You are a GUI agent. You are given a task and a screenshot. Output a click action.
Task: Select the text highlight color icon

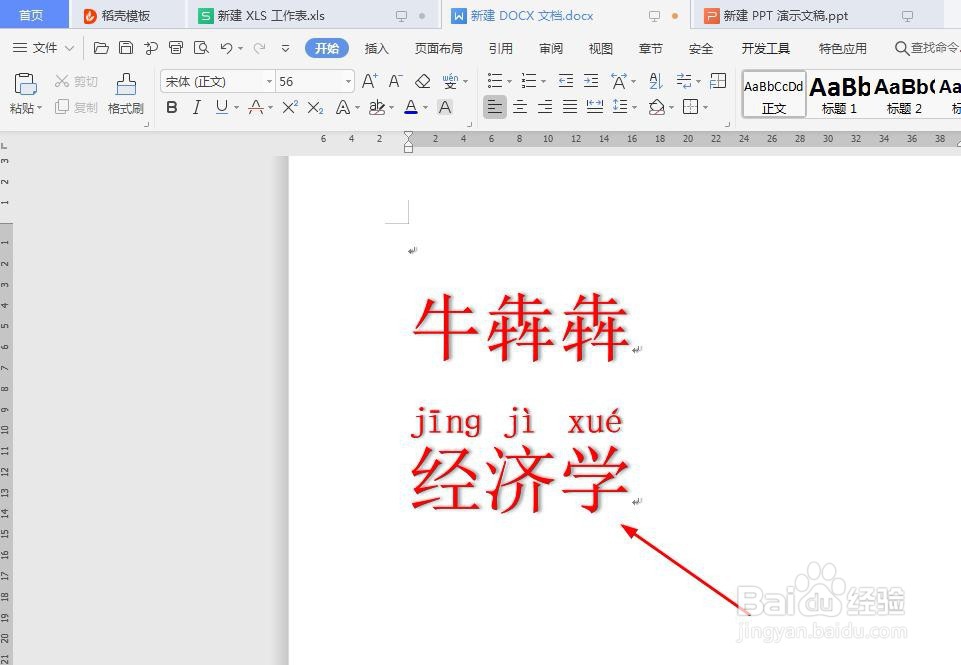[378, 108]
